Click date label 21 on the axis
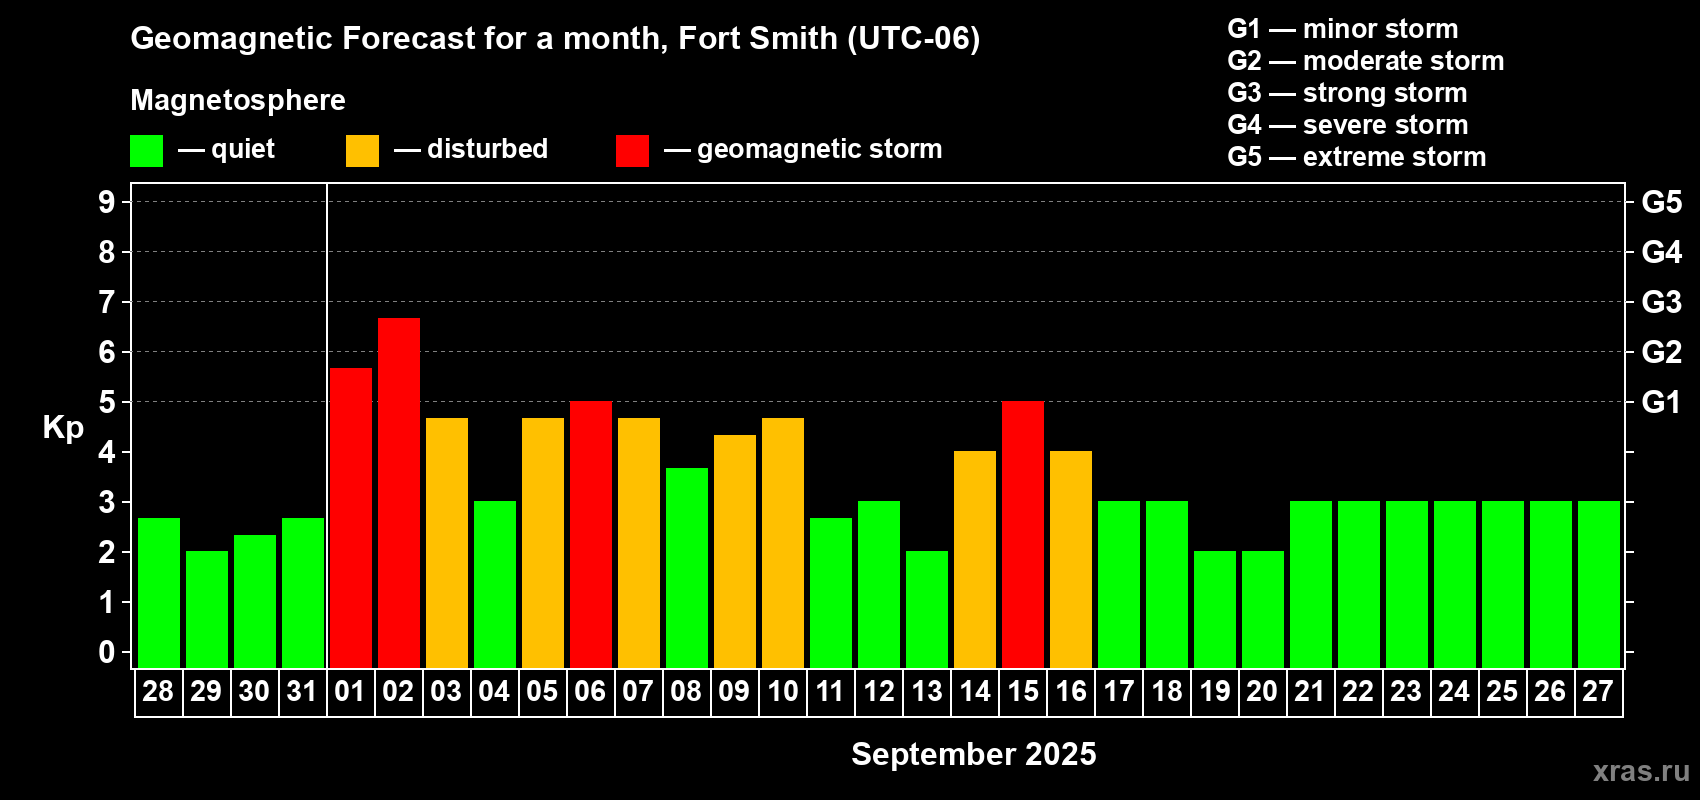1700x800 pixels. [x=1310, y=692]
